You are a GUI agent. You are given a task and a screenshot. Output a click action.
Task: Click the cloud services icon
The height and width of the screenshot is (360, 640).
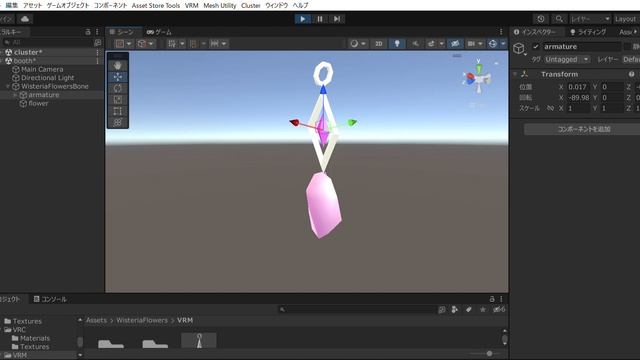click(x=25, y=19)
